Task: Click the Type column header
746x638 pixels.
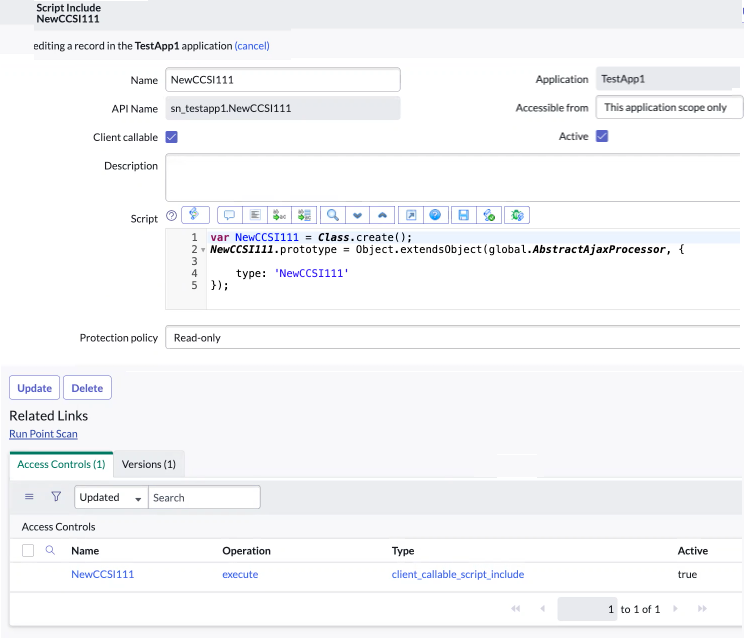Action: (403, 550)
